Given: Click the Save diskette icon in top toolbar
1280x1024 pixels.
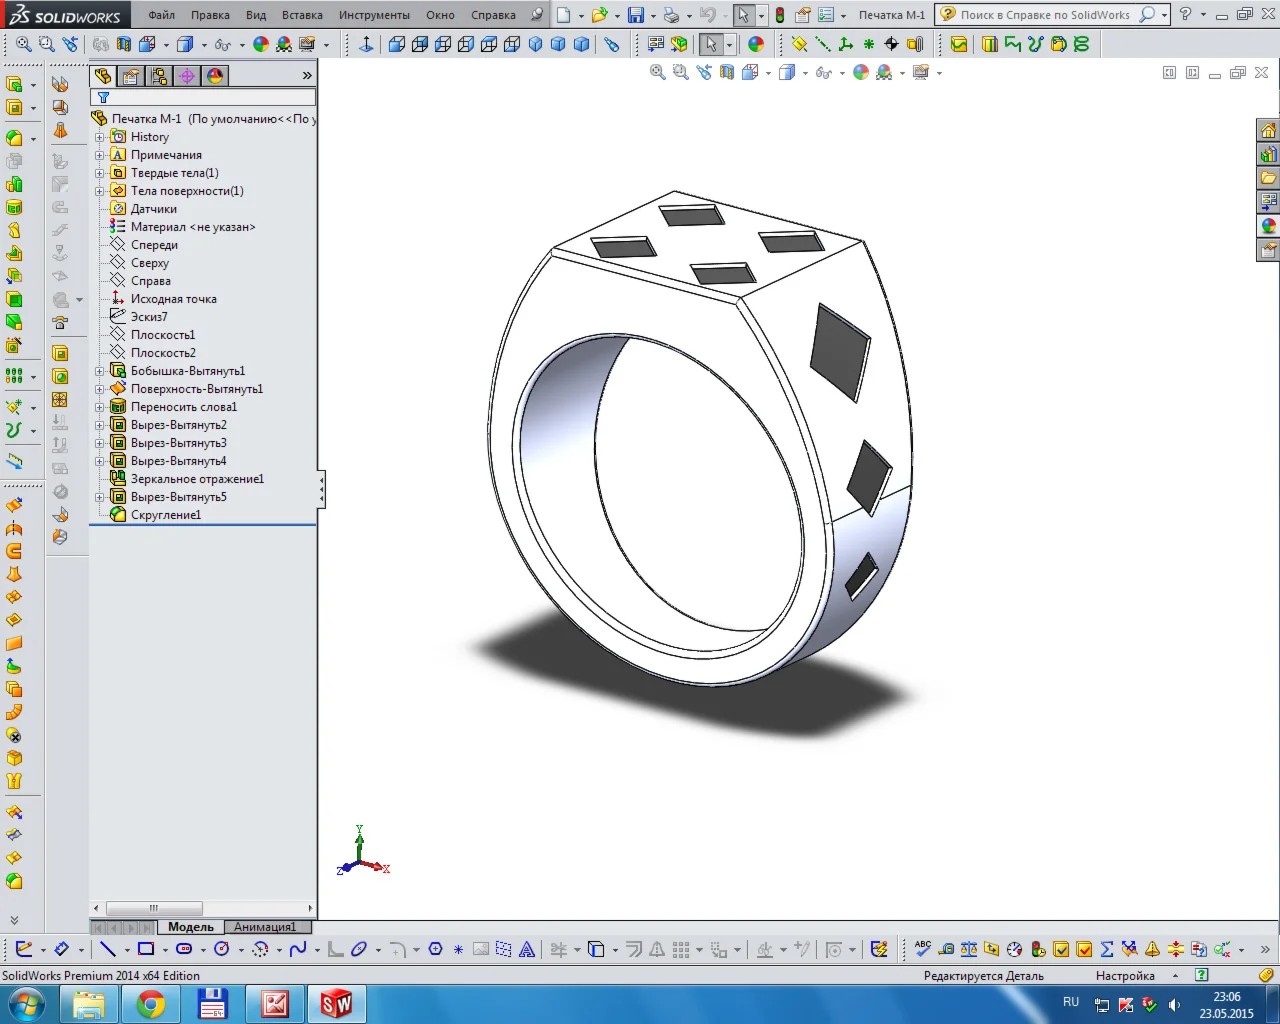Looking at the screenshot, I should click(x=635, y=15).
